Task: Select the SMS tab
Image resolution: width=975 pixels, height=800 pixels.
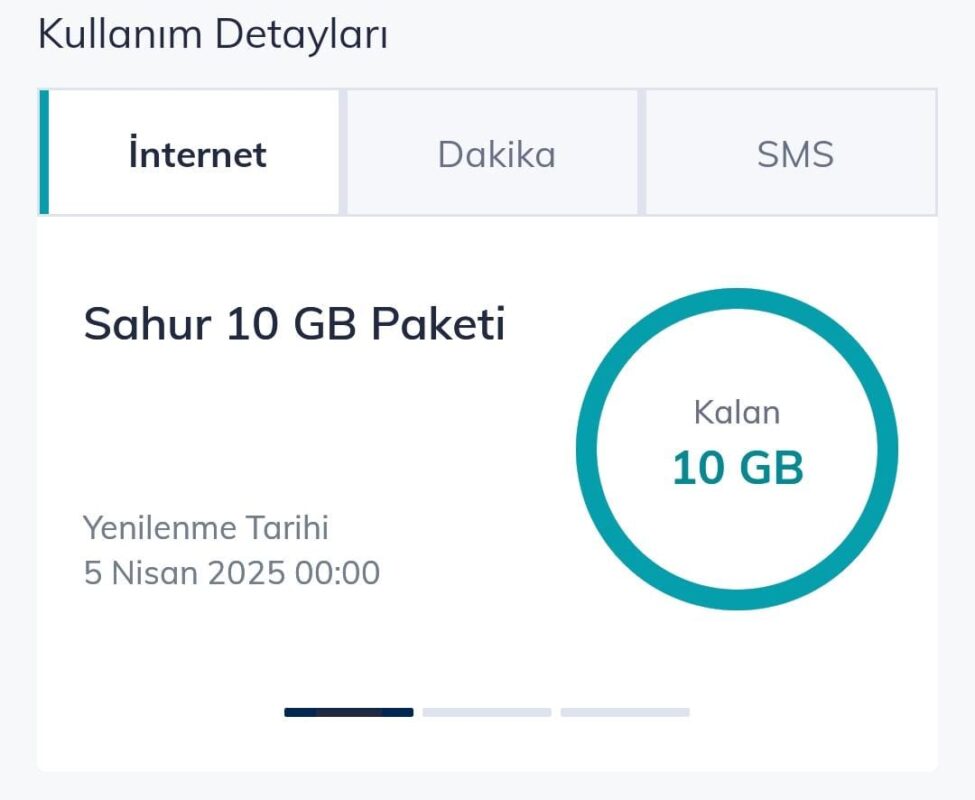Action: (794, 154)
